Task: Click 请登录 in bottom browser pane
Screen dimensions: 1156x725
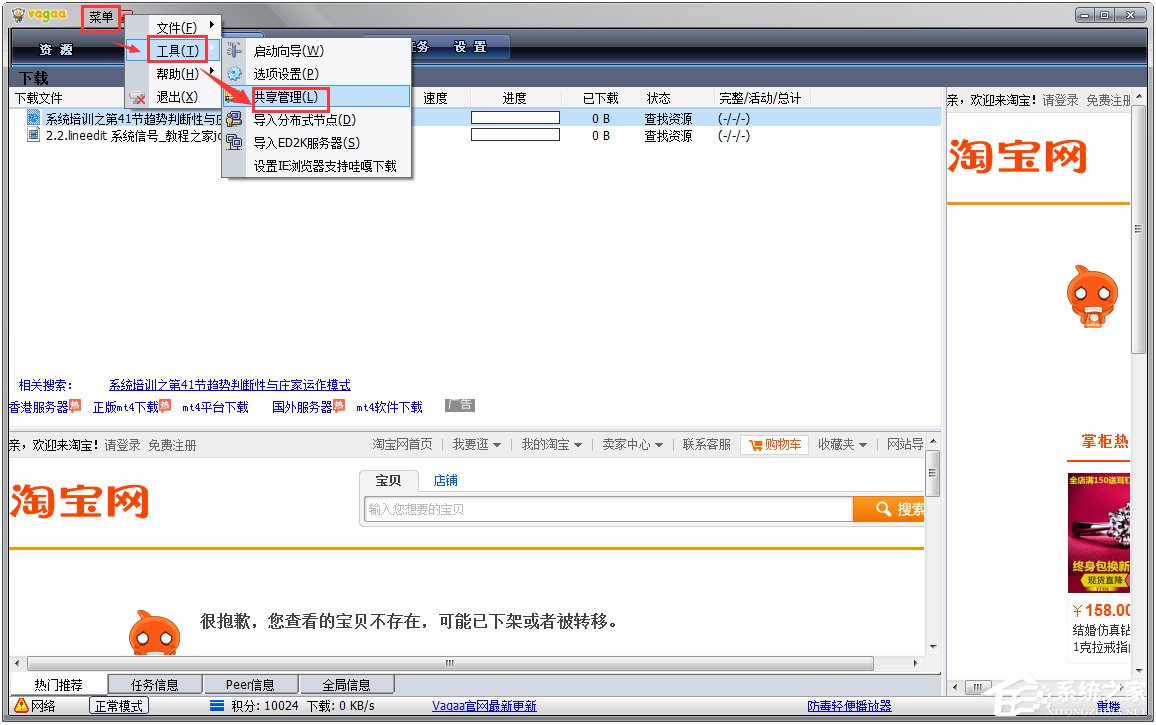Action: point(122,445)
